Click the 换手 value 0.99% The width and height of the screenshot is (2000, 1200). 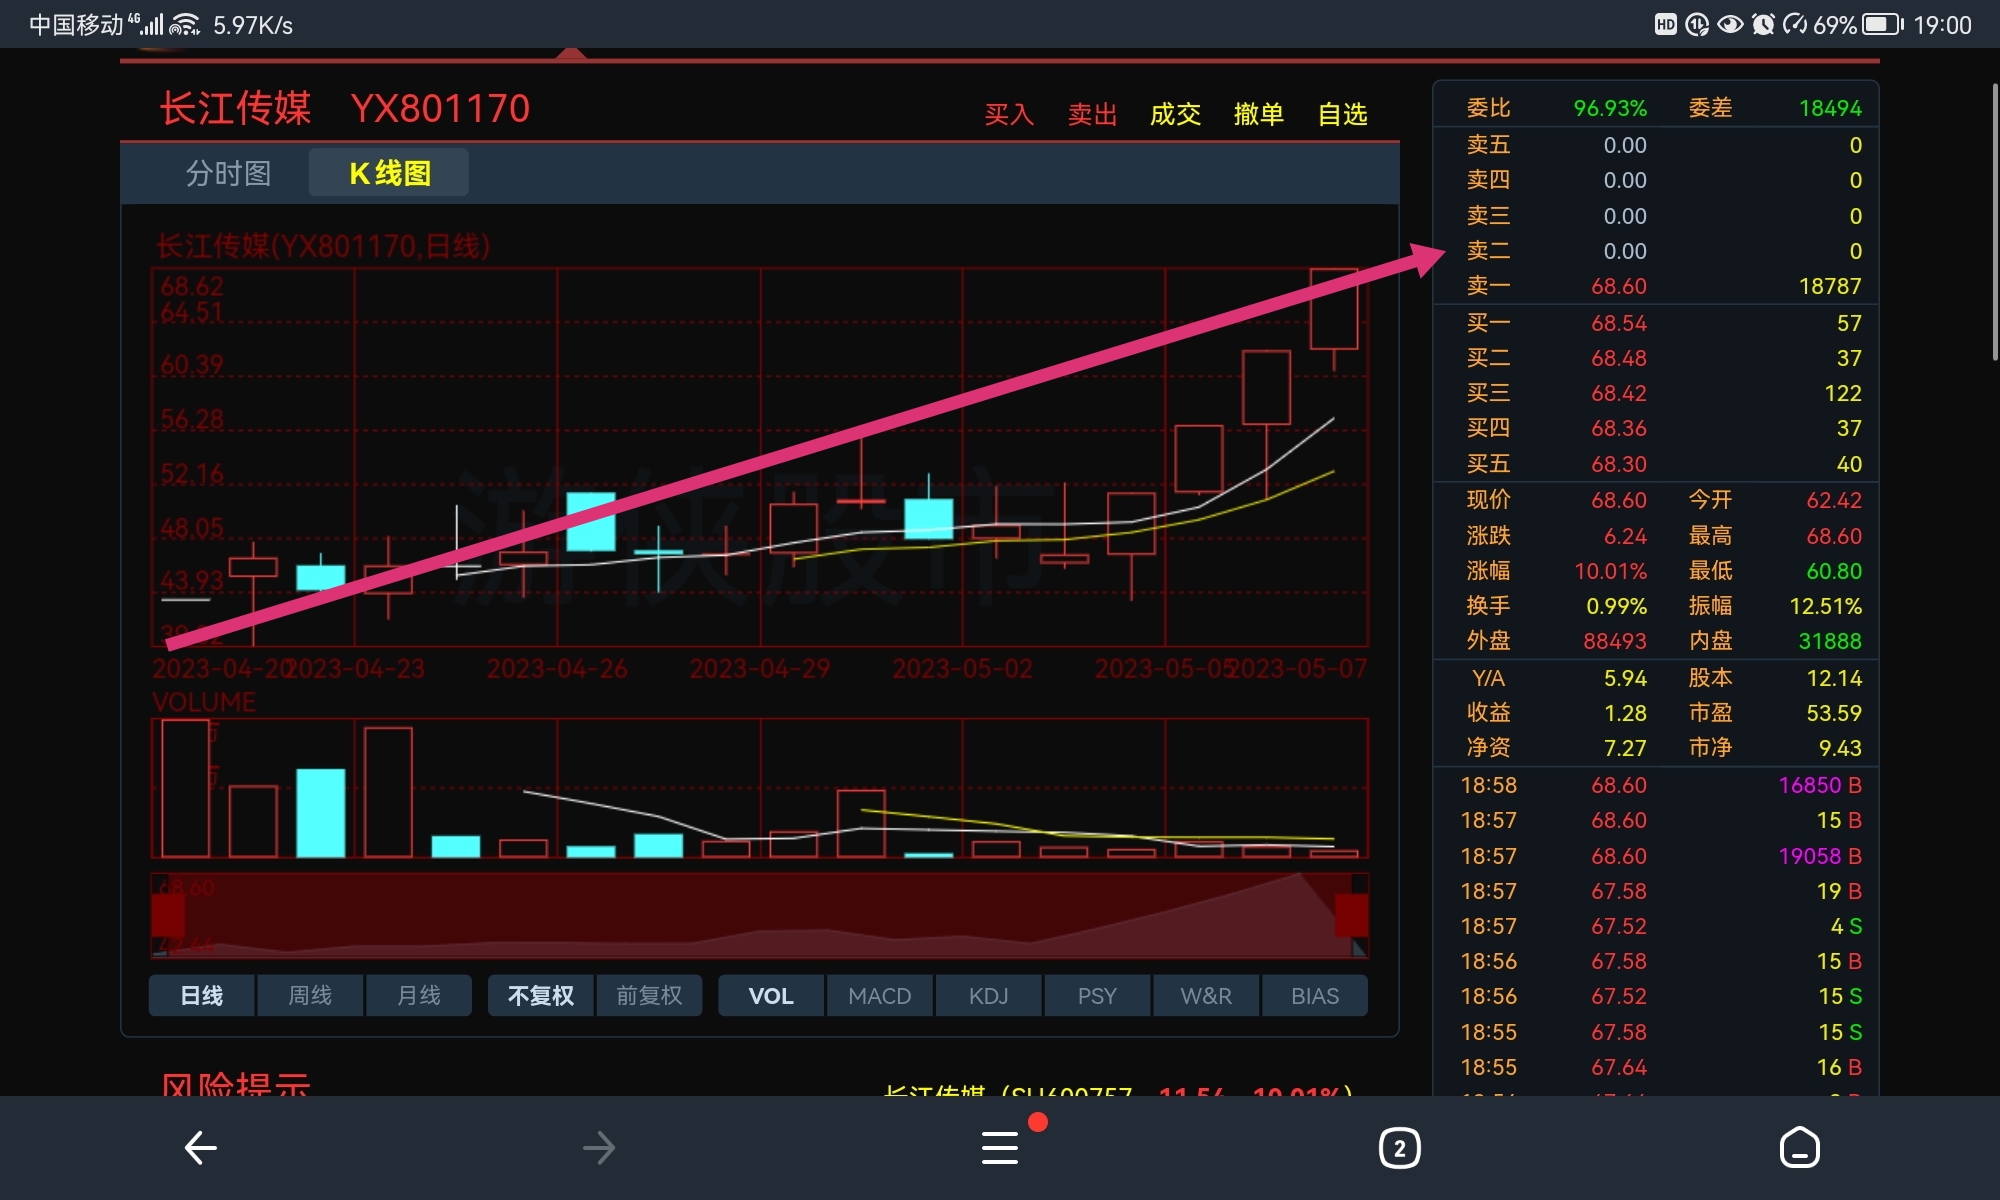click(x=1616, y=606)
